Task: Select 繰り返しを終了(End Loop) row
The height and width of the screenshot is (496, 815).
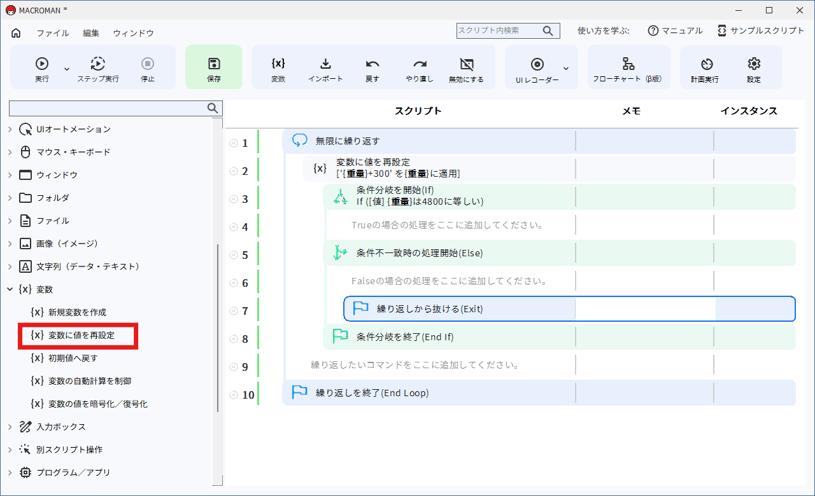Action: [538, 393]
